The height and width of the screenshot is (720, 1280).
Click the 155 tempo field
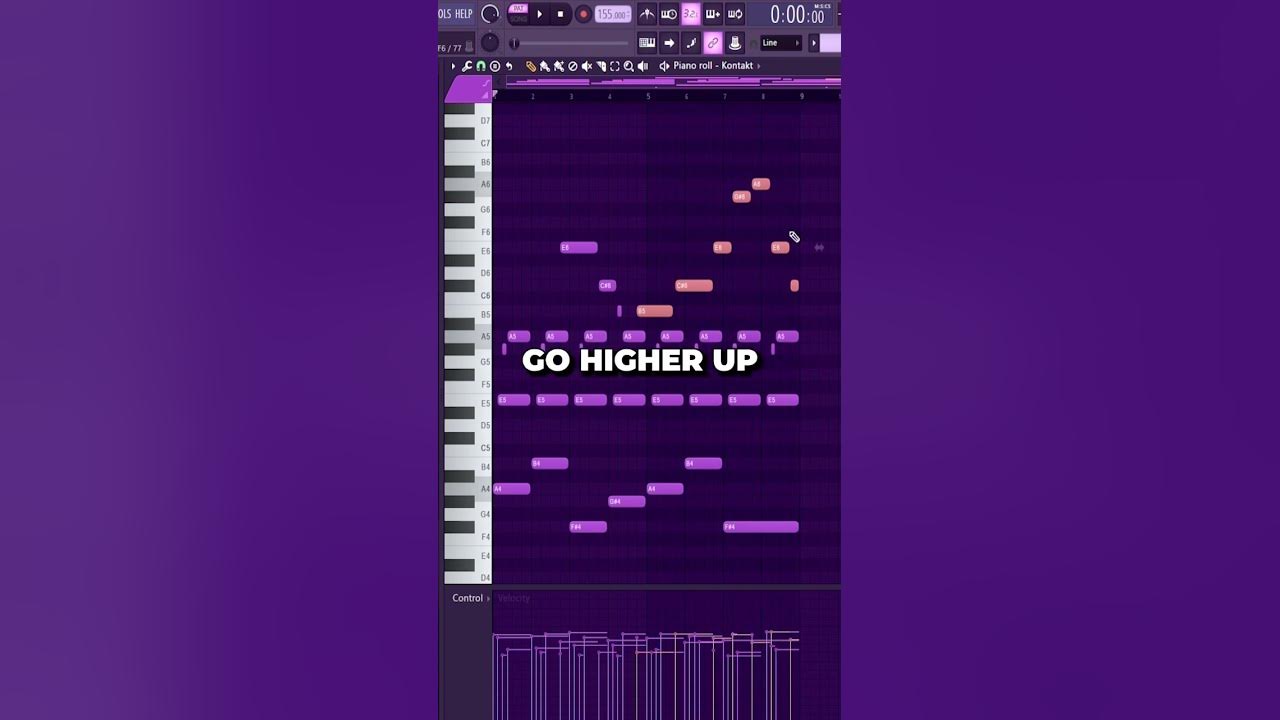click(x=613, y=14)
